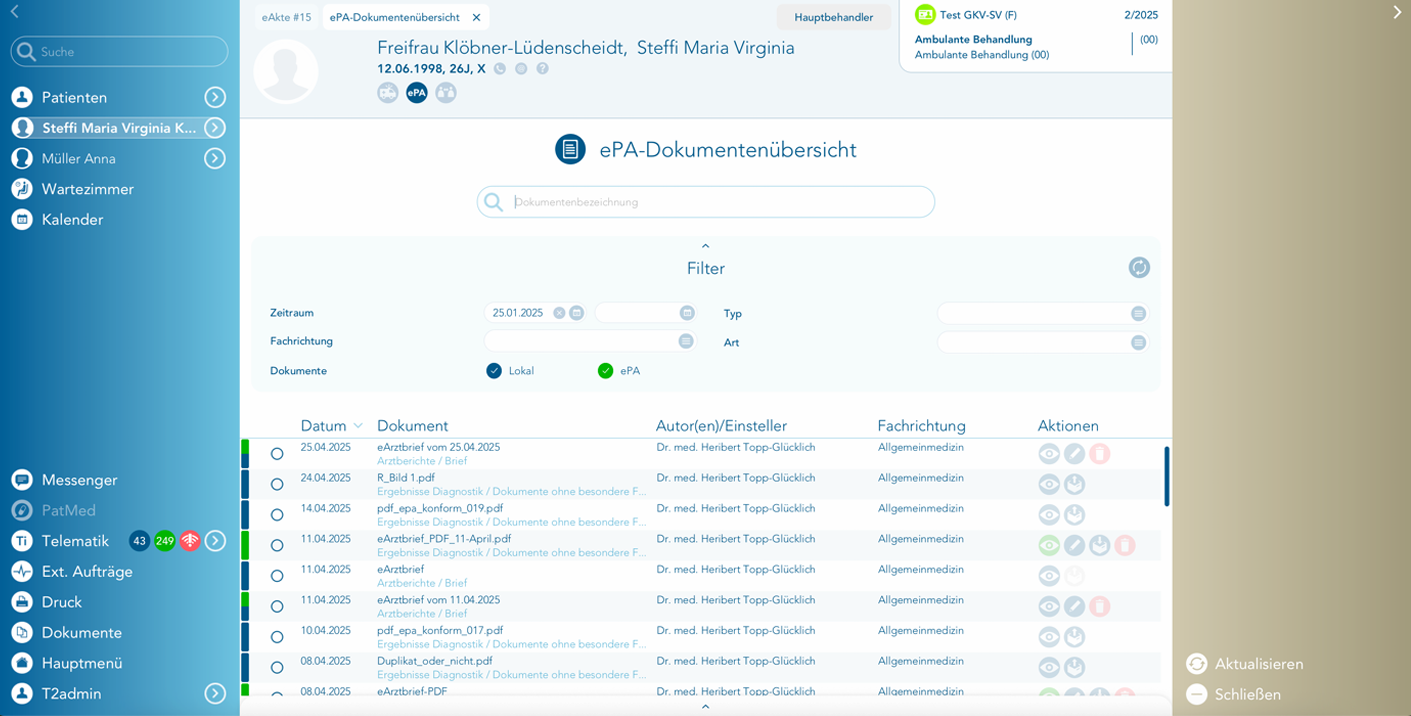Open the Typ filter dropdown list
The image size is (1411, 716).
(x=1138, y=314)
